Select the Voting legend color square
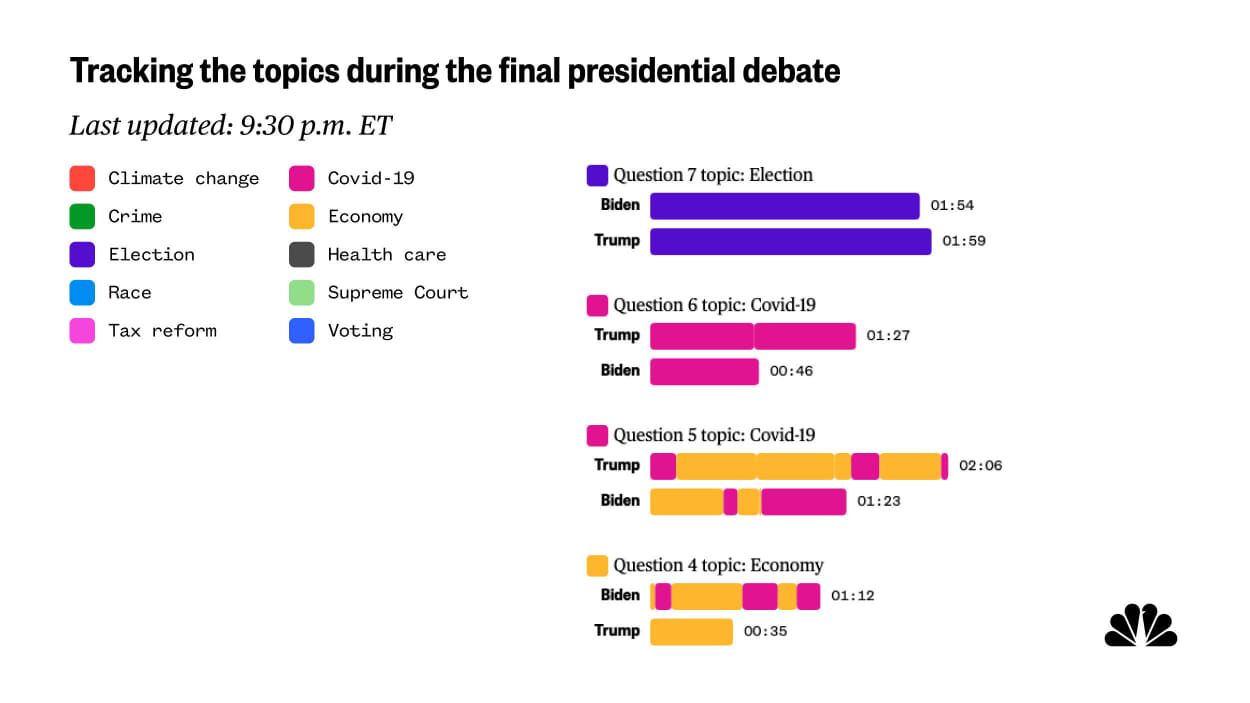The height and width of the screenshot is (703, 1250). [x=302, y=331]
